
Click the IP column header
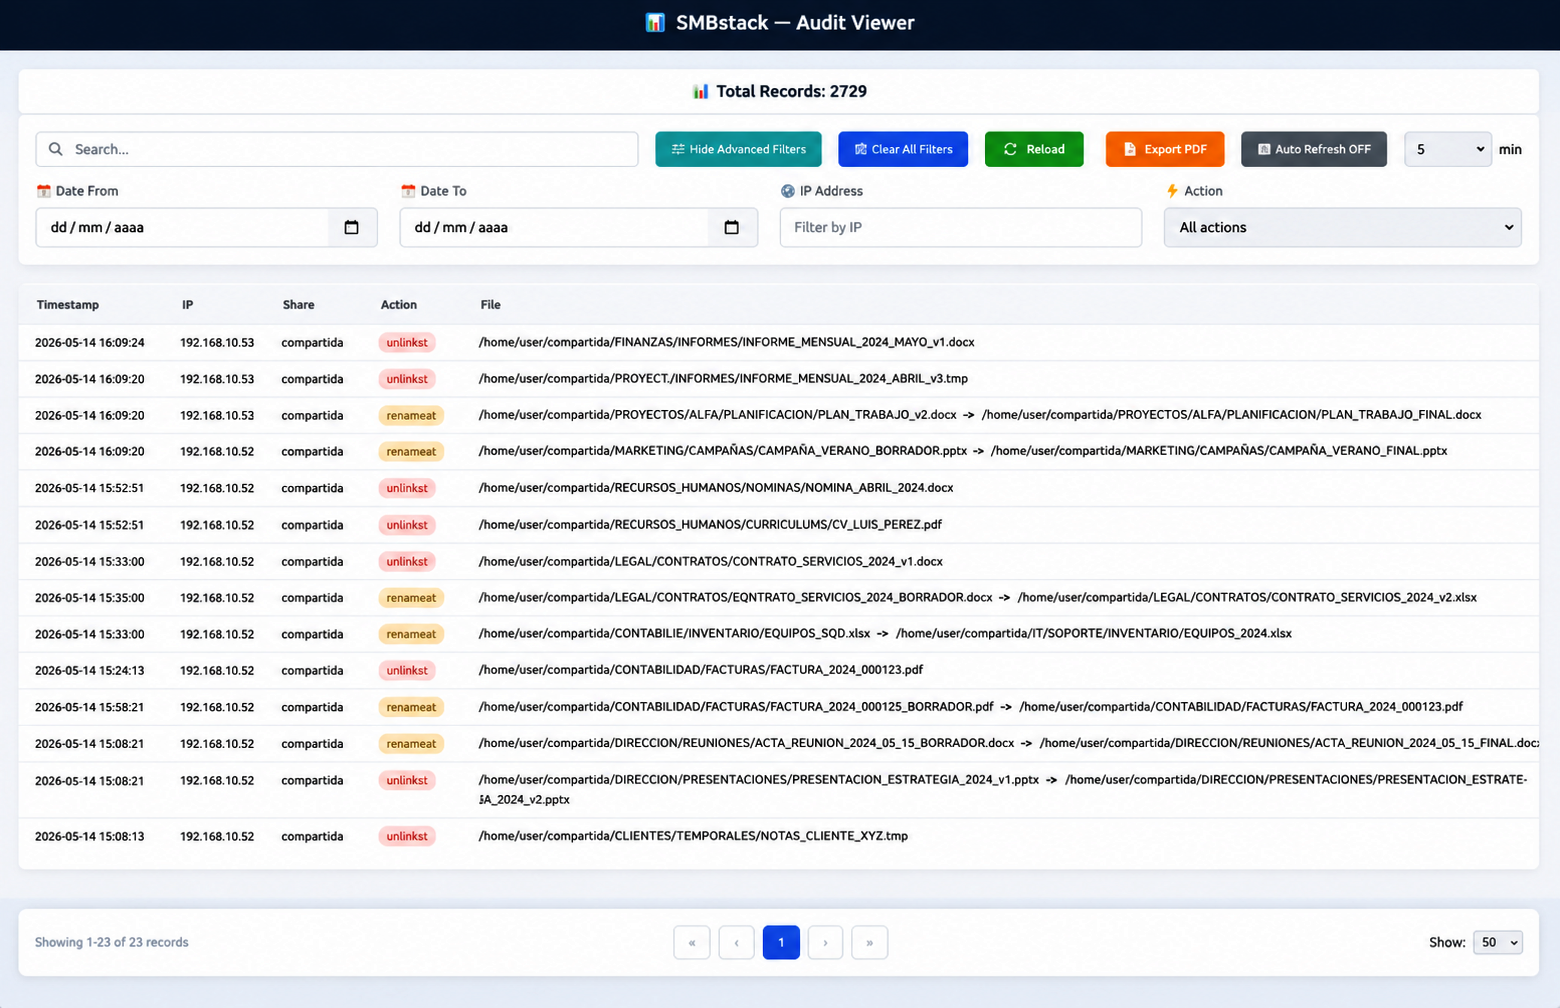coord(188,305)
